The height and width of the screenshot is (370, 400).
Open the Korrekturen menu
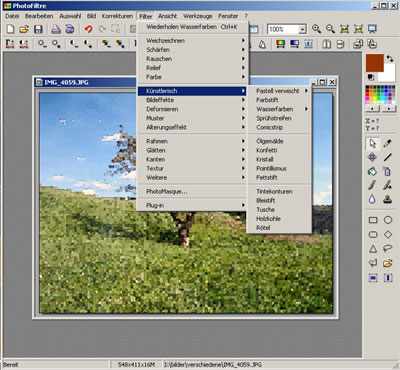tap(117, 16)
